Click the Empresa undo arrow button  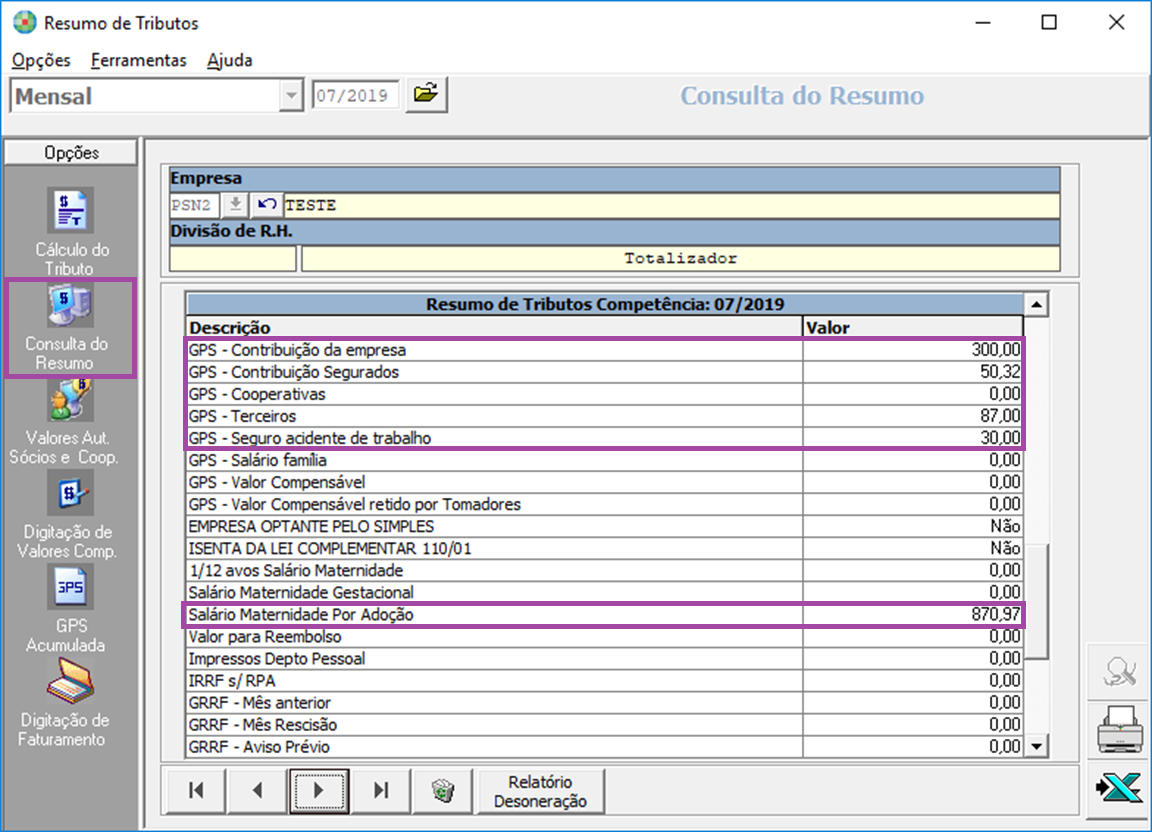point(267,204)
